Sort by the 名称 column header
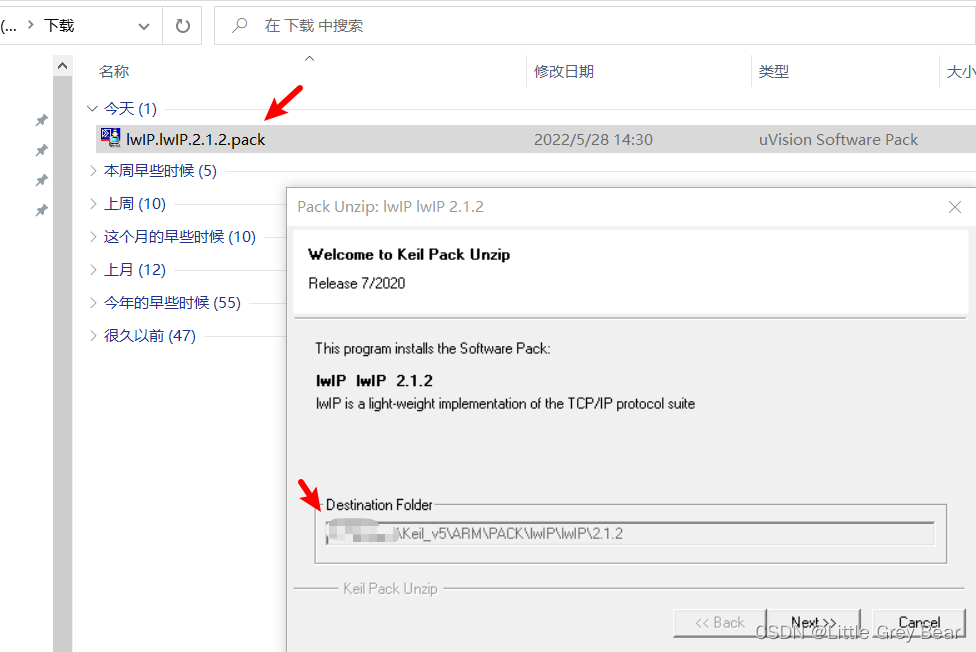This screenshot has height=652, width=976. coord(114,72)
